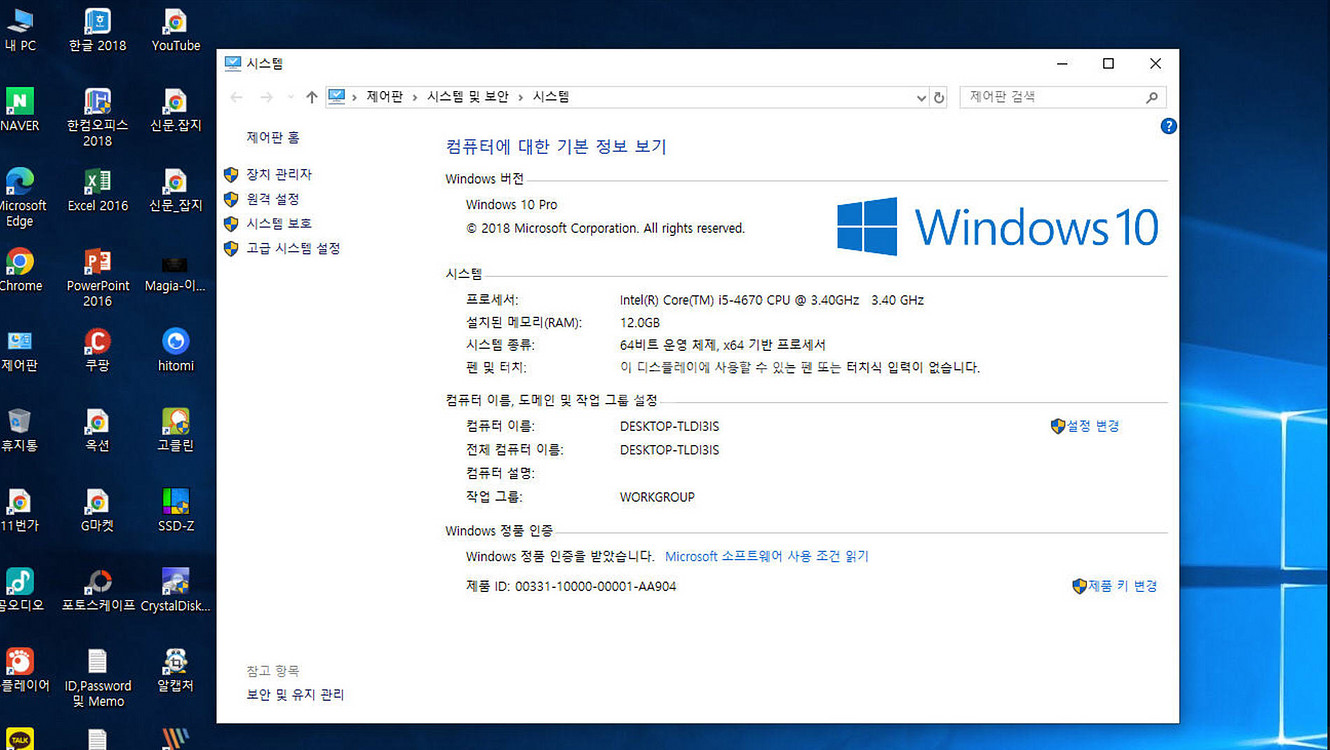Image resolution: width=1330 pixels, height=750 pixels.
Task: Open the ID,Password 및 Memo file
Action: coord(97,676)
